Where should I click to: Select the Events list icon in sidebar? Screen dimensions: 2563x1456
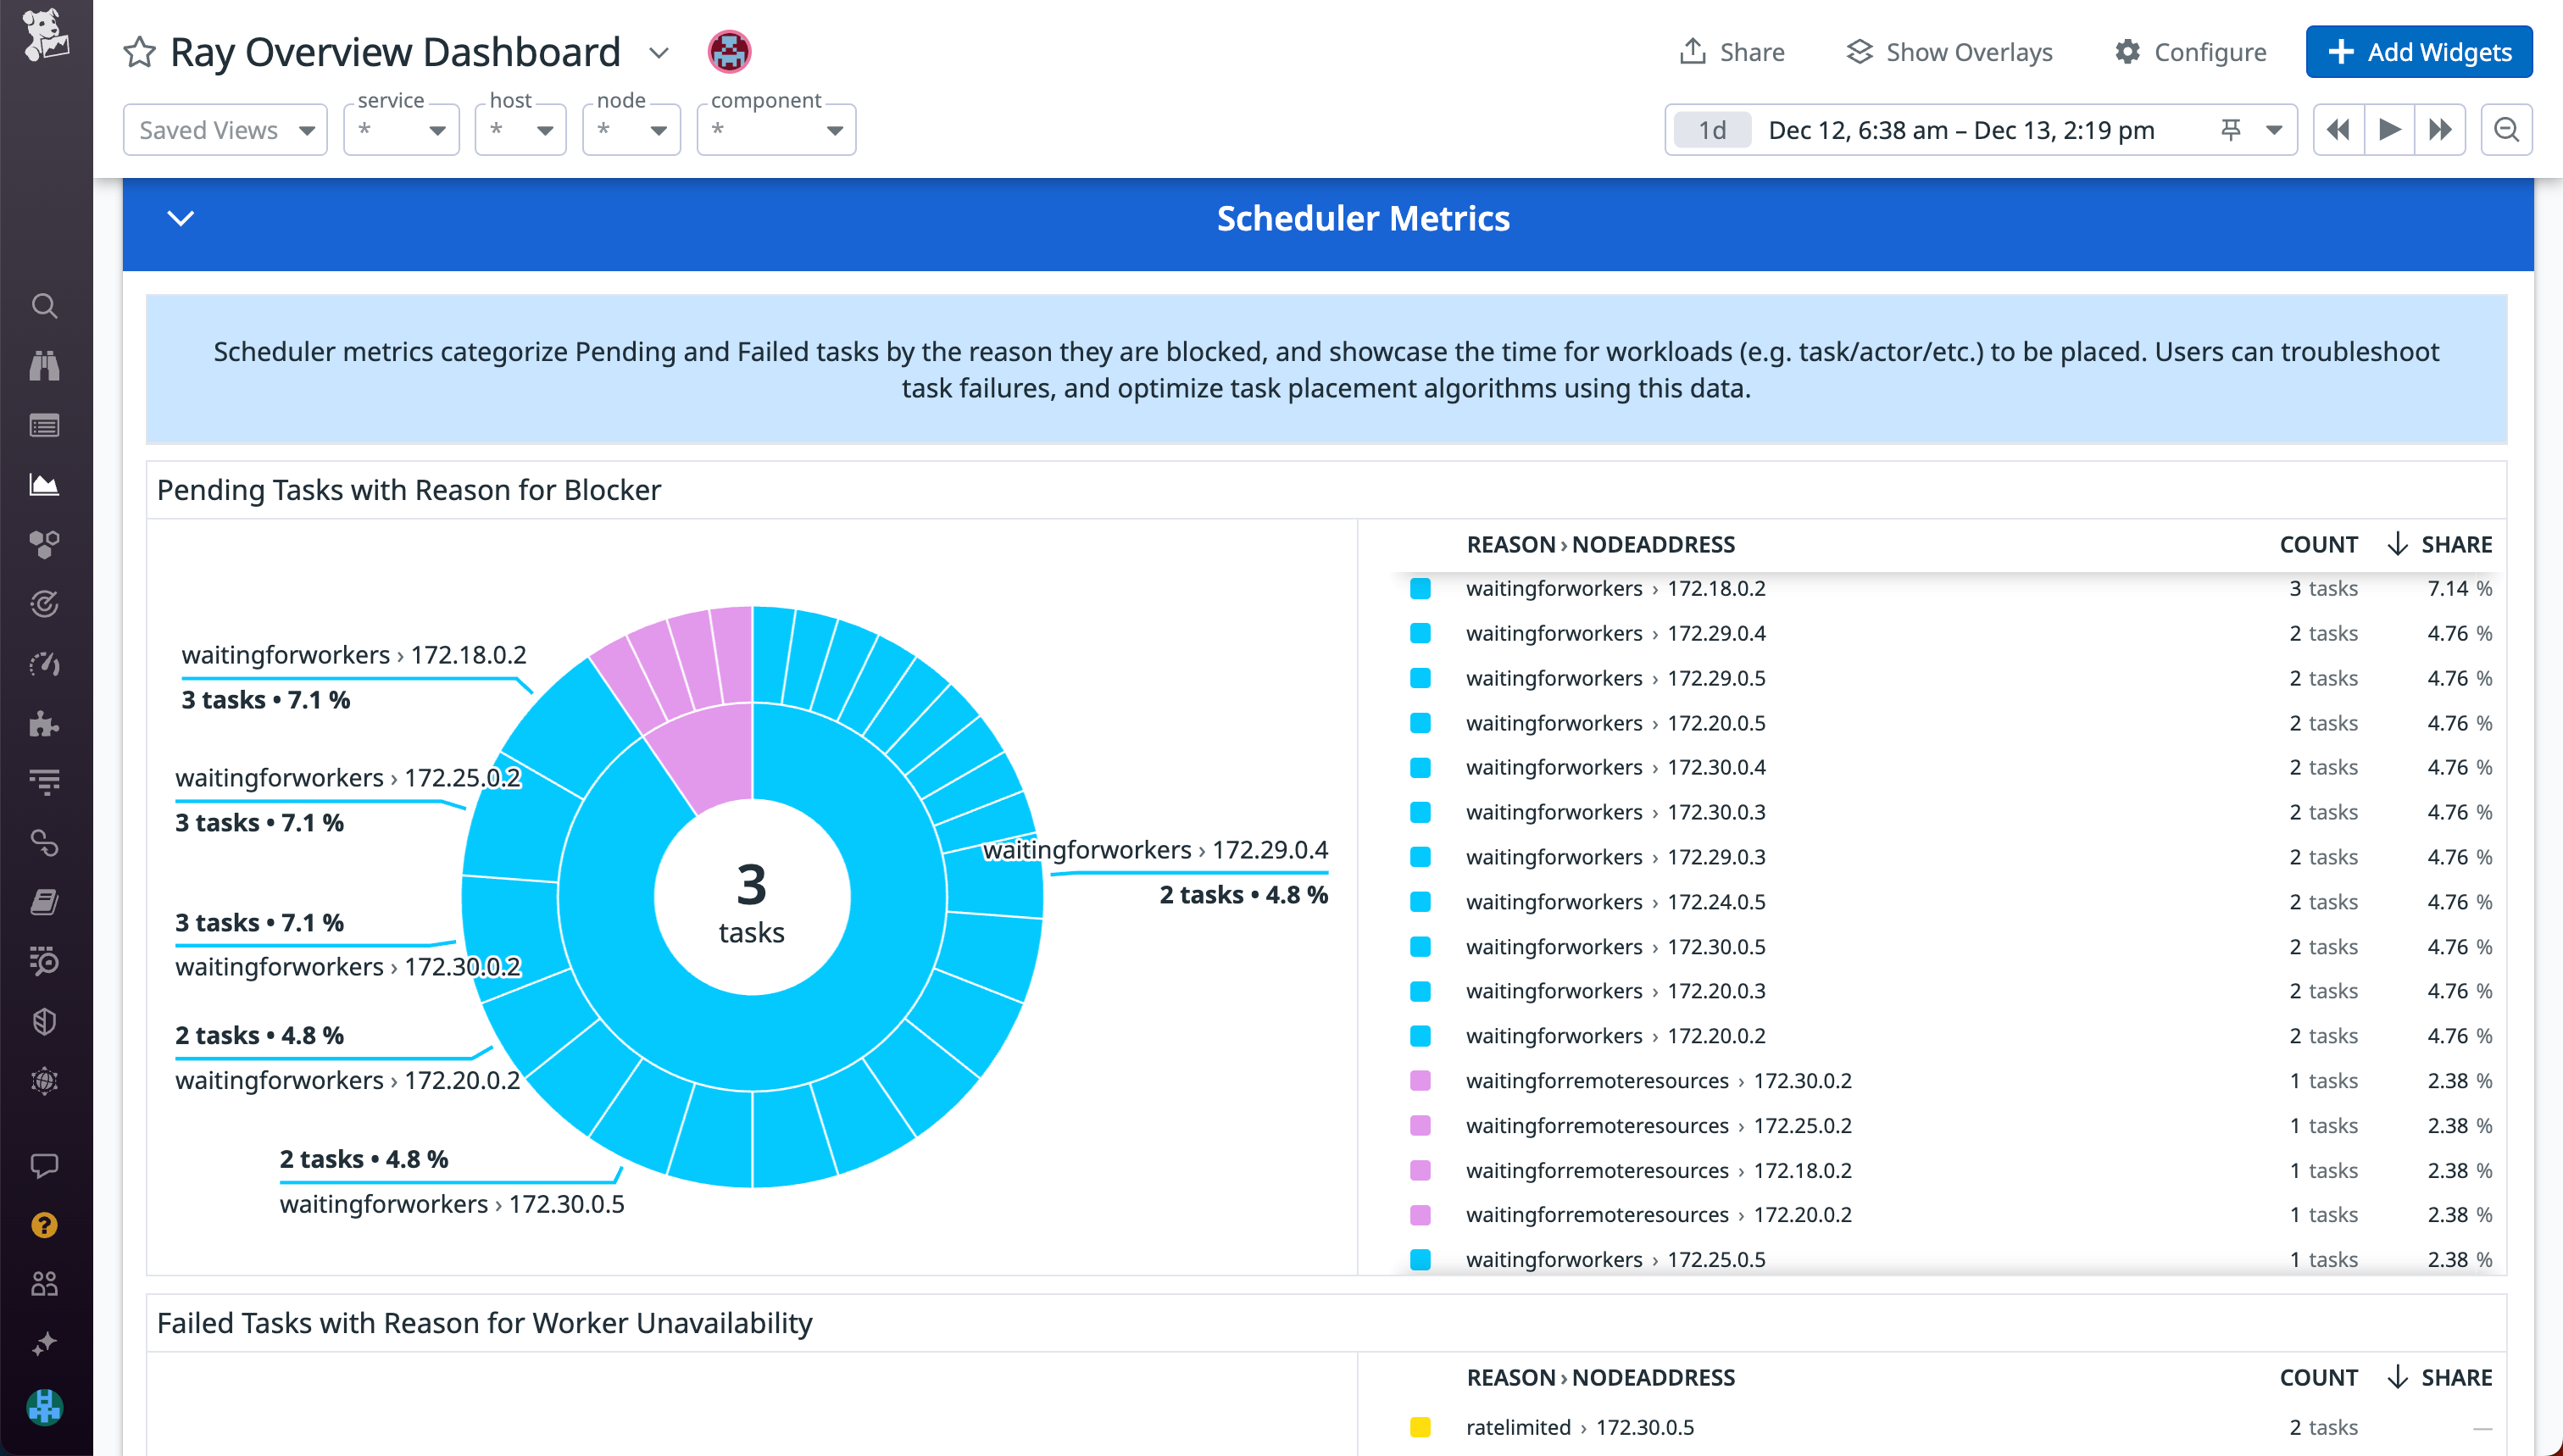[44, 425]
